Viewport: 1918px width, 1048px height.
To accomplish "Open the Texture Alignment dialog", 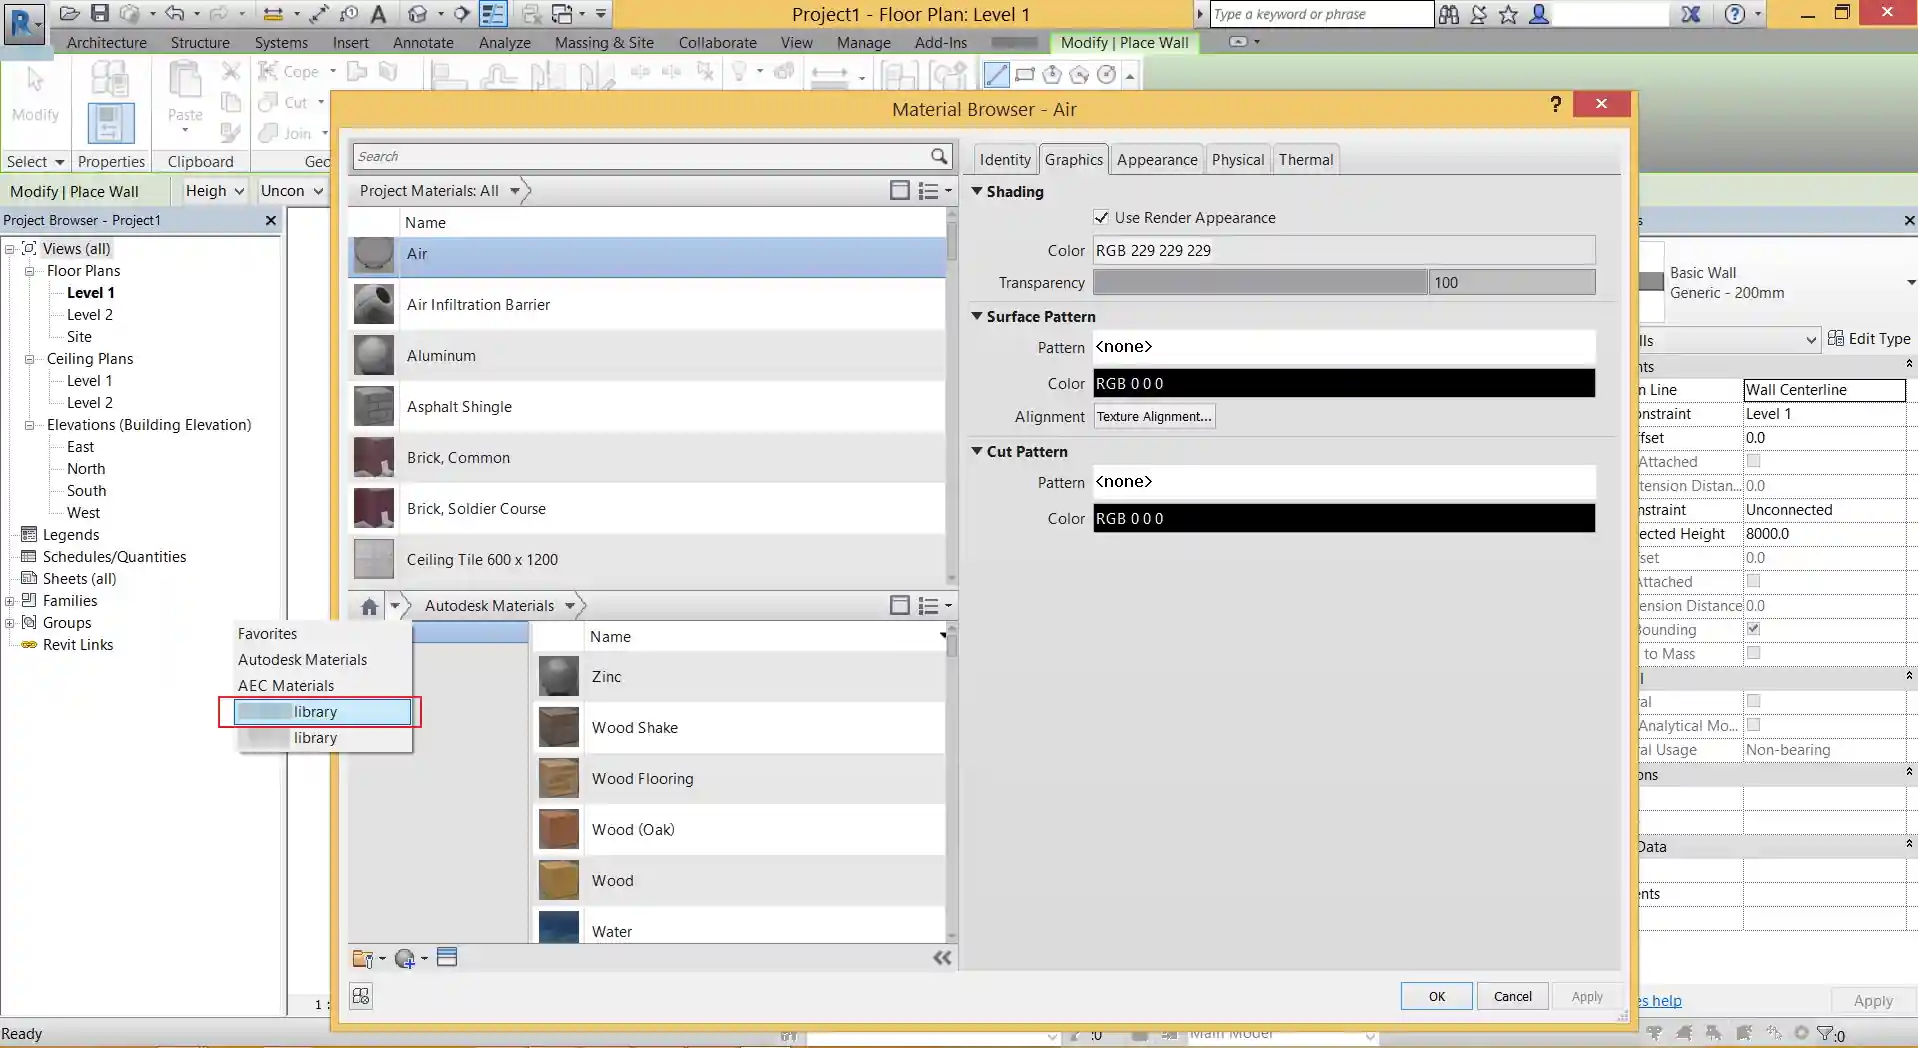I will click(x=1153, y=416).
